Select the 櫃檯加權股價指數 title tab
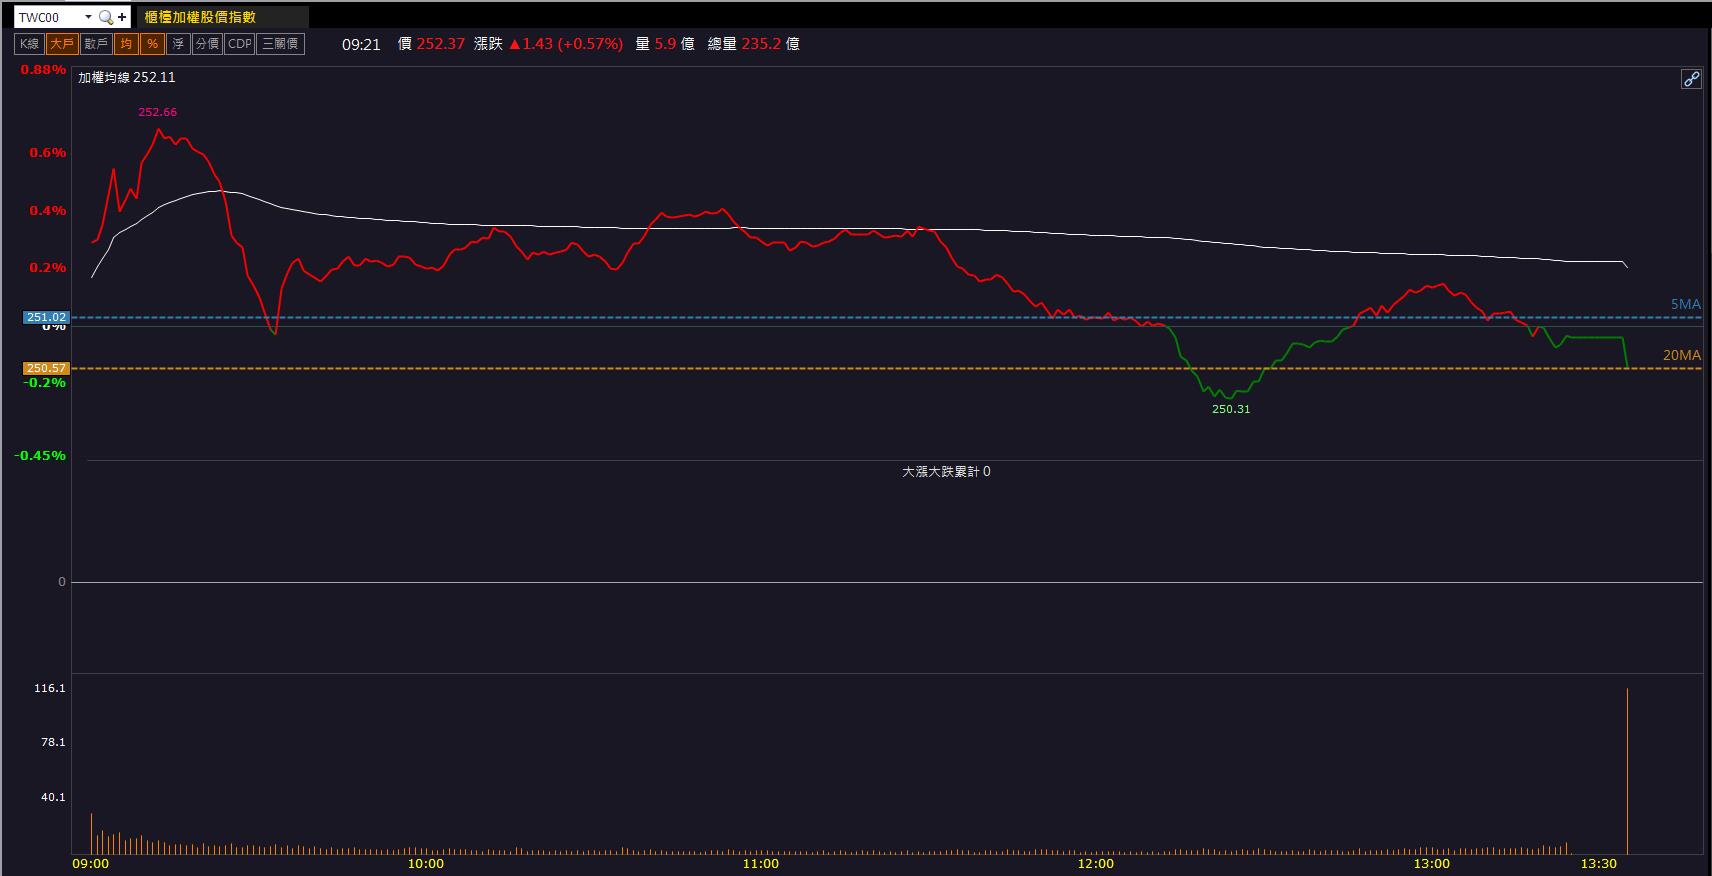 [222, 17]
